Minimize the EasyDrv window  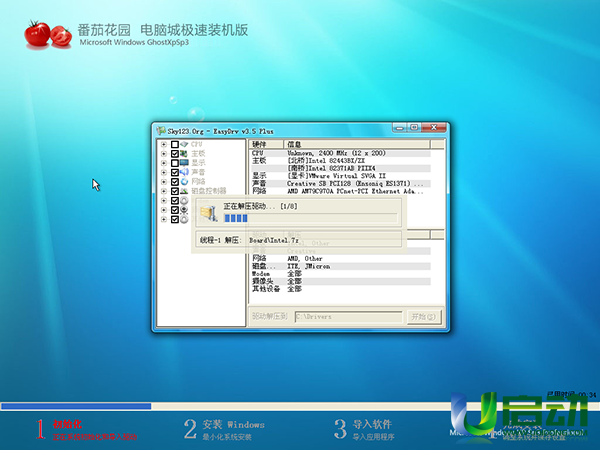pos(399,127)
